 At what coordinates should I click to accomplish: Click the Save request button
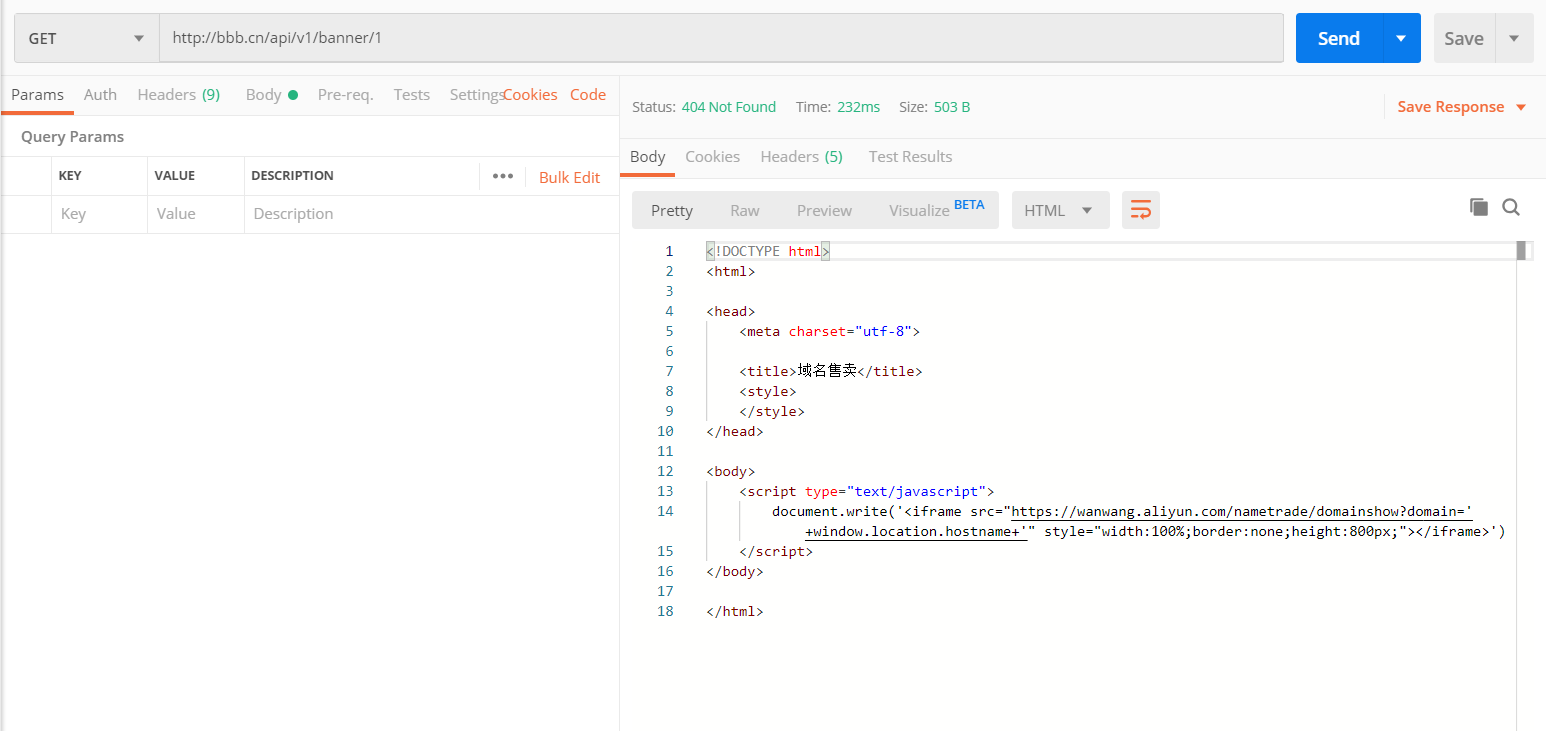click(x=1464, y=38)
